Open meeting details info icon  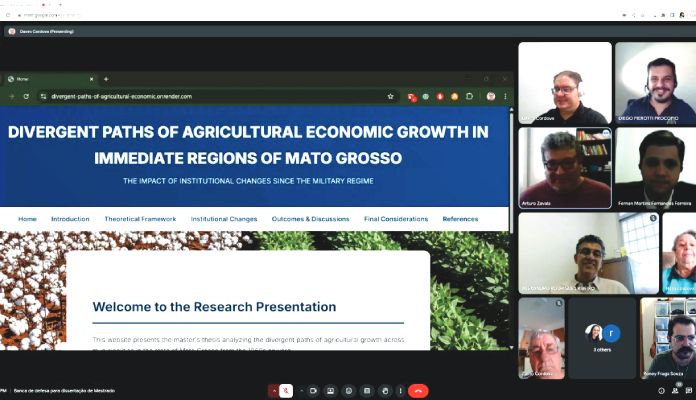[661, 391]
